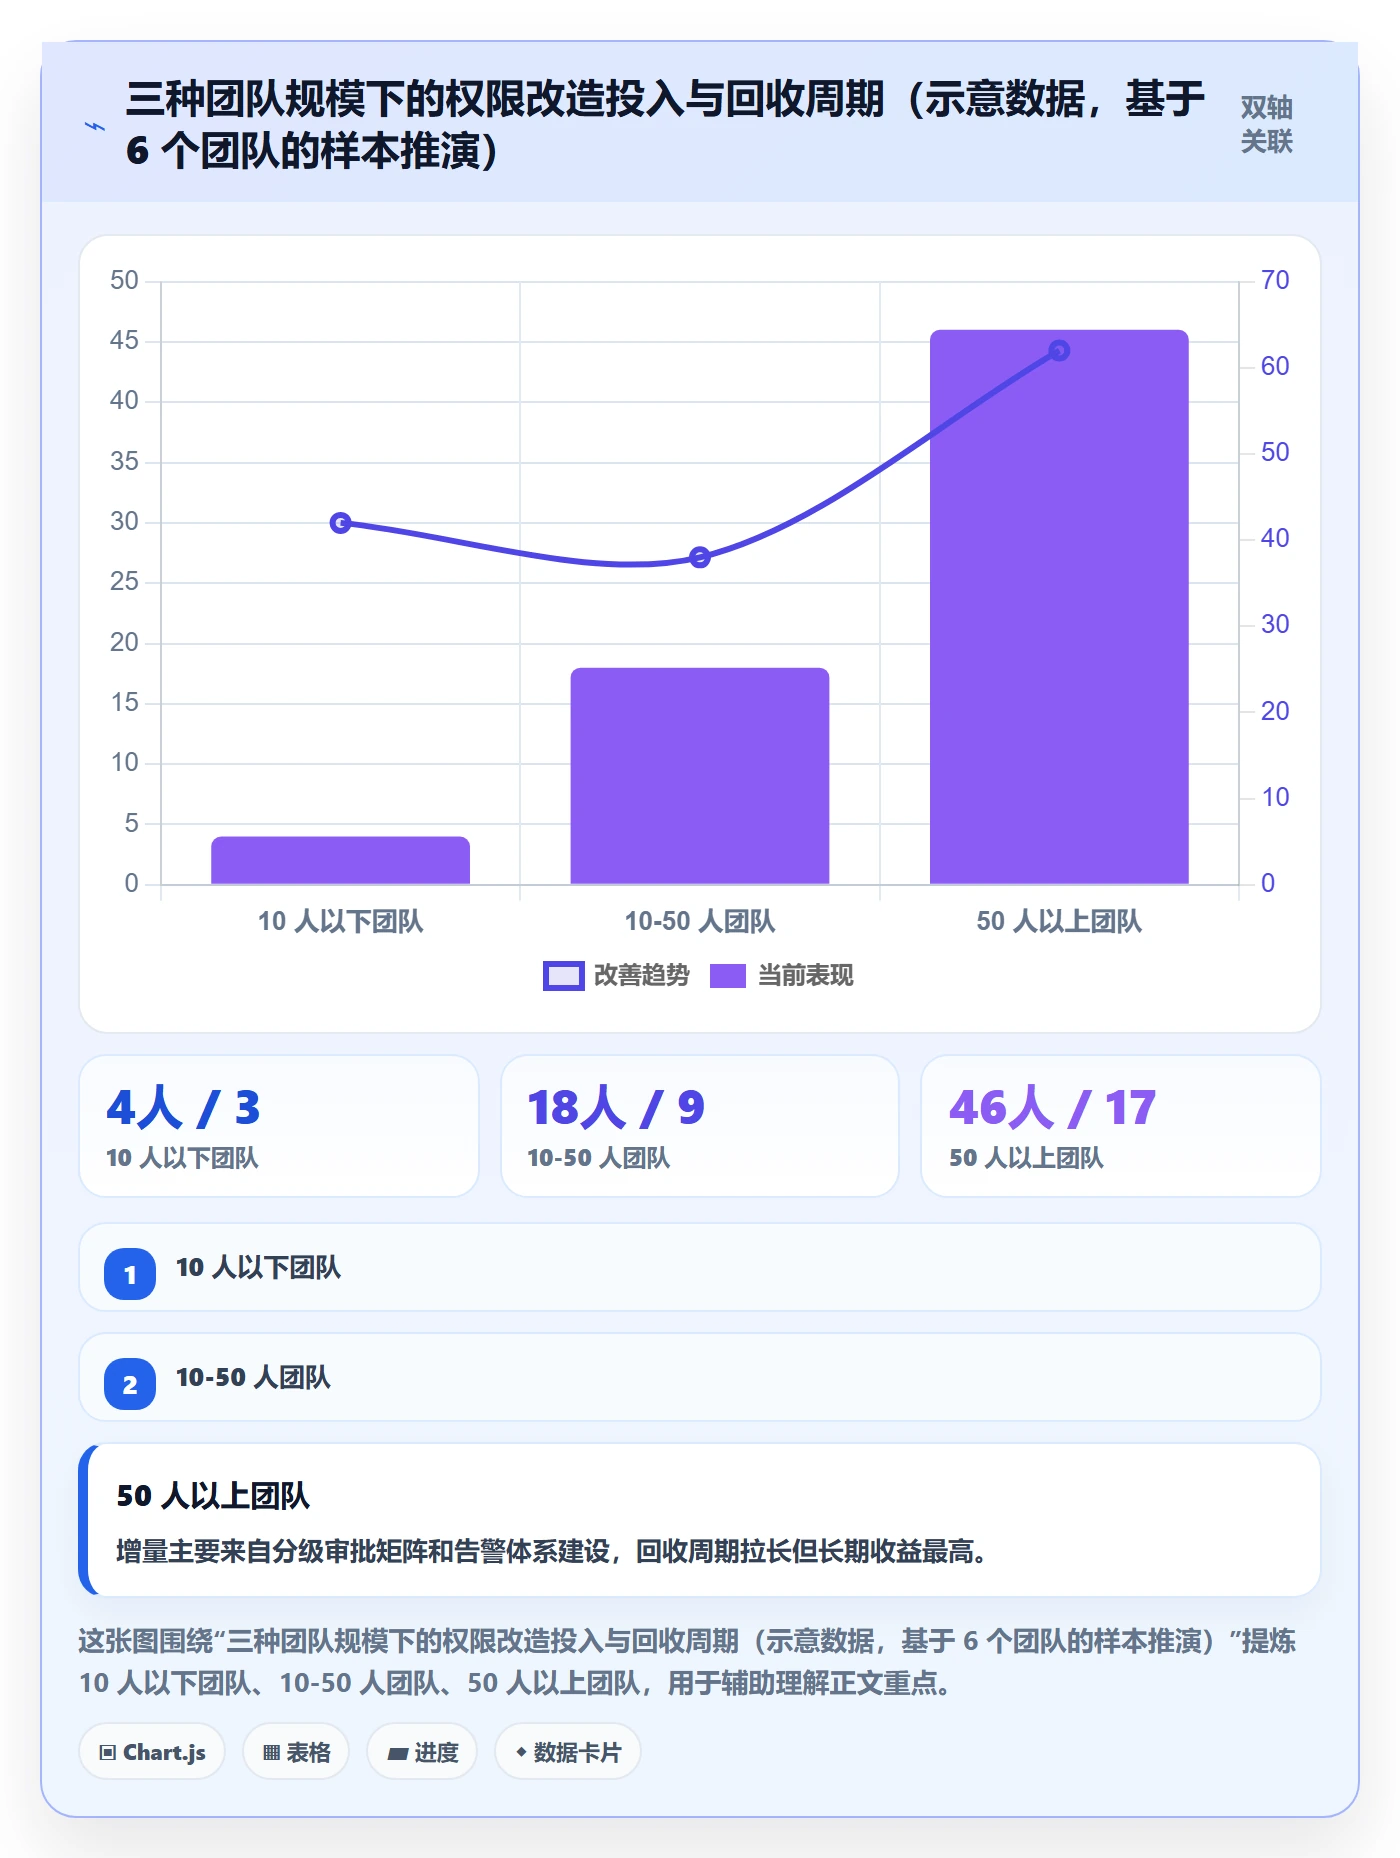1400x1858 pixels.
Task: Click the 数据卡片 tag
Action: tap(568, 1752)
